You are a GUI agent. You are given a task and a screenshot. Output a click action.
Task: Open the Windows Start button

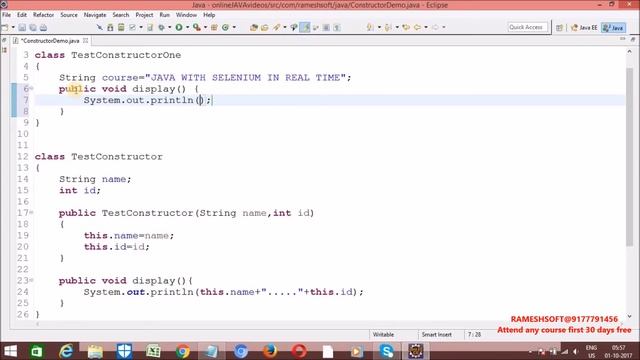point(10,351)
